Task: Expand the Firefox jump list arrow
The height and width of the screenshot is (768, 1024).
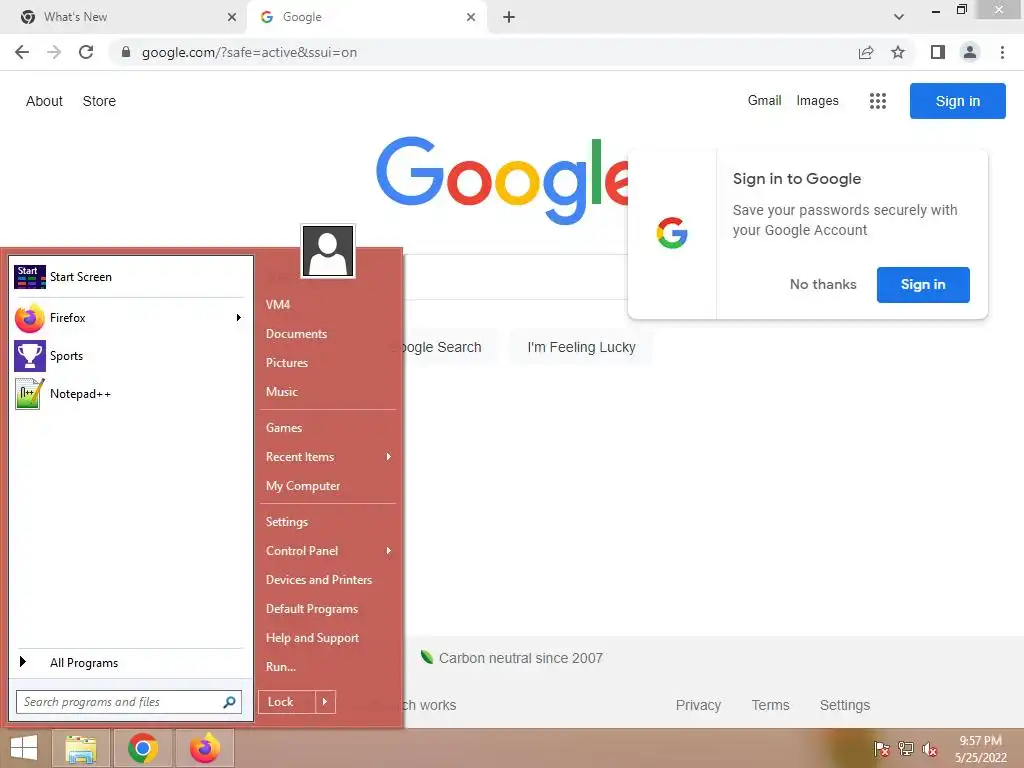Action: pos(239,318)
